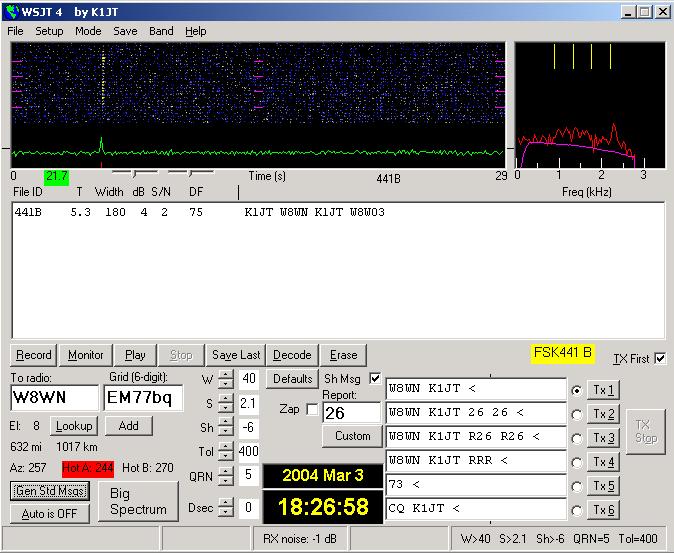Open the Setup menu
The image size is (674, 553).
tap(49, 31)
